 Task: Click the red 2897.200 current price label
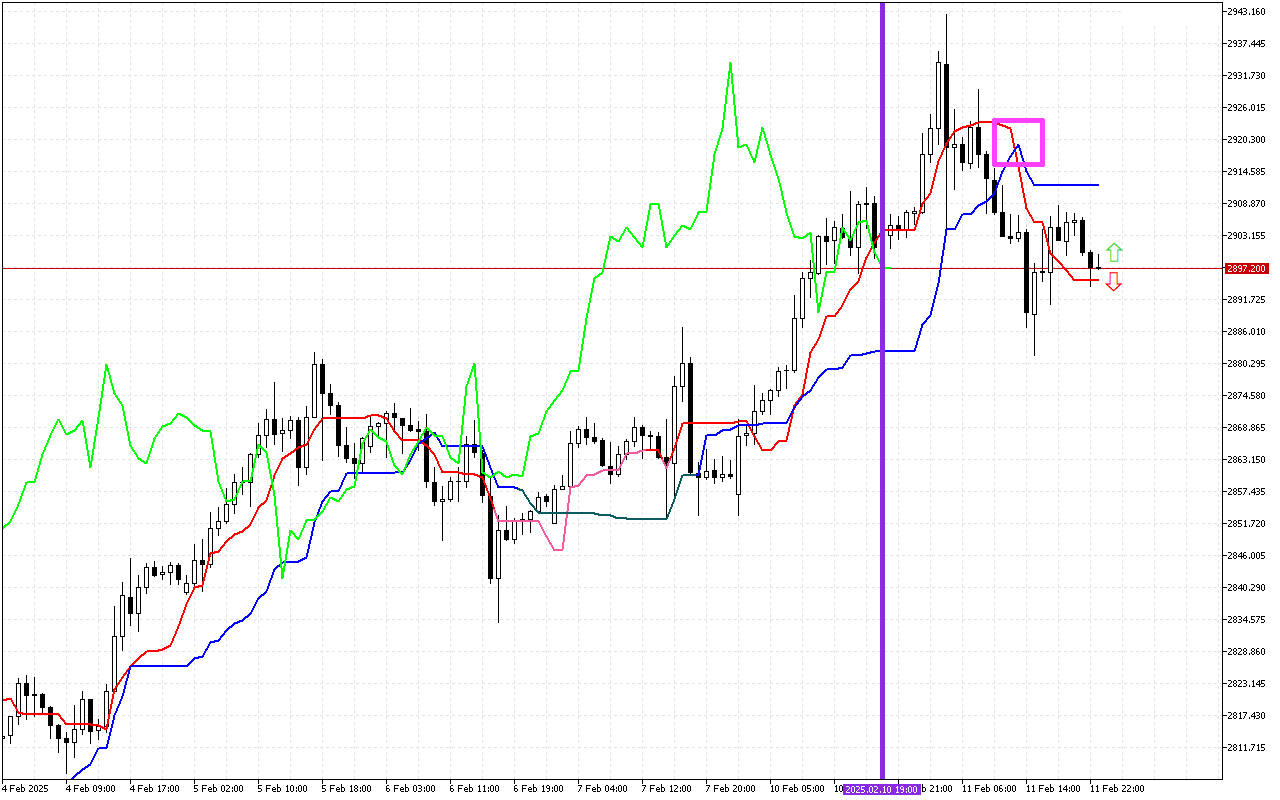click(1246, 268)
